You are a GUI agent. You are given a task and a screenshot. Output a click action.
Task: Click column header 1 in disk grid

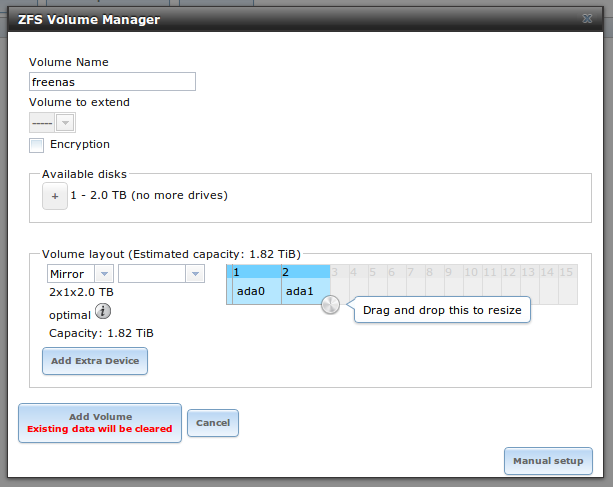[257, 272]
